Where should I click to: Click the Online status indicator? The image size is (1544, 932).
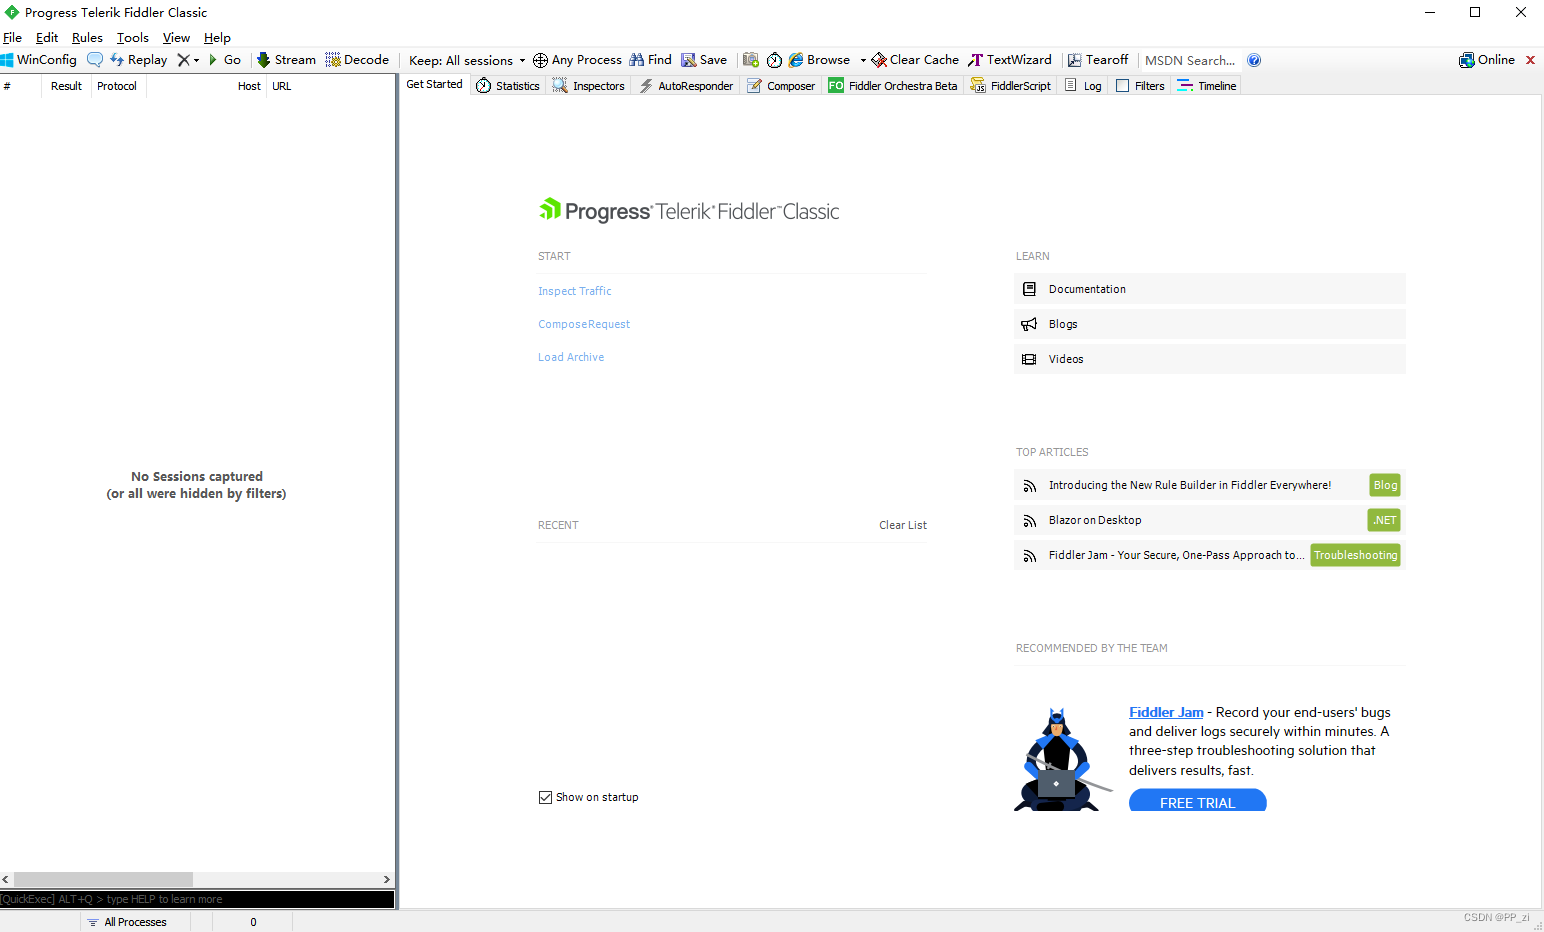1487,60
